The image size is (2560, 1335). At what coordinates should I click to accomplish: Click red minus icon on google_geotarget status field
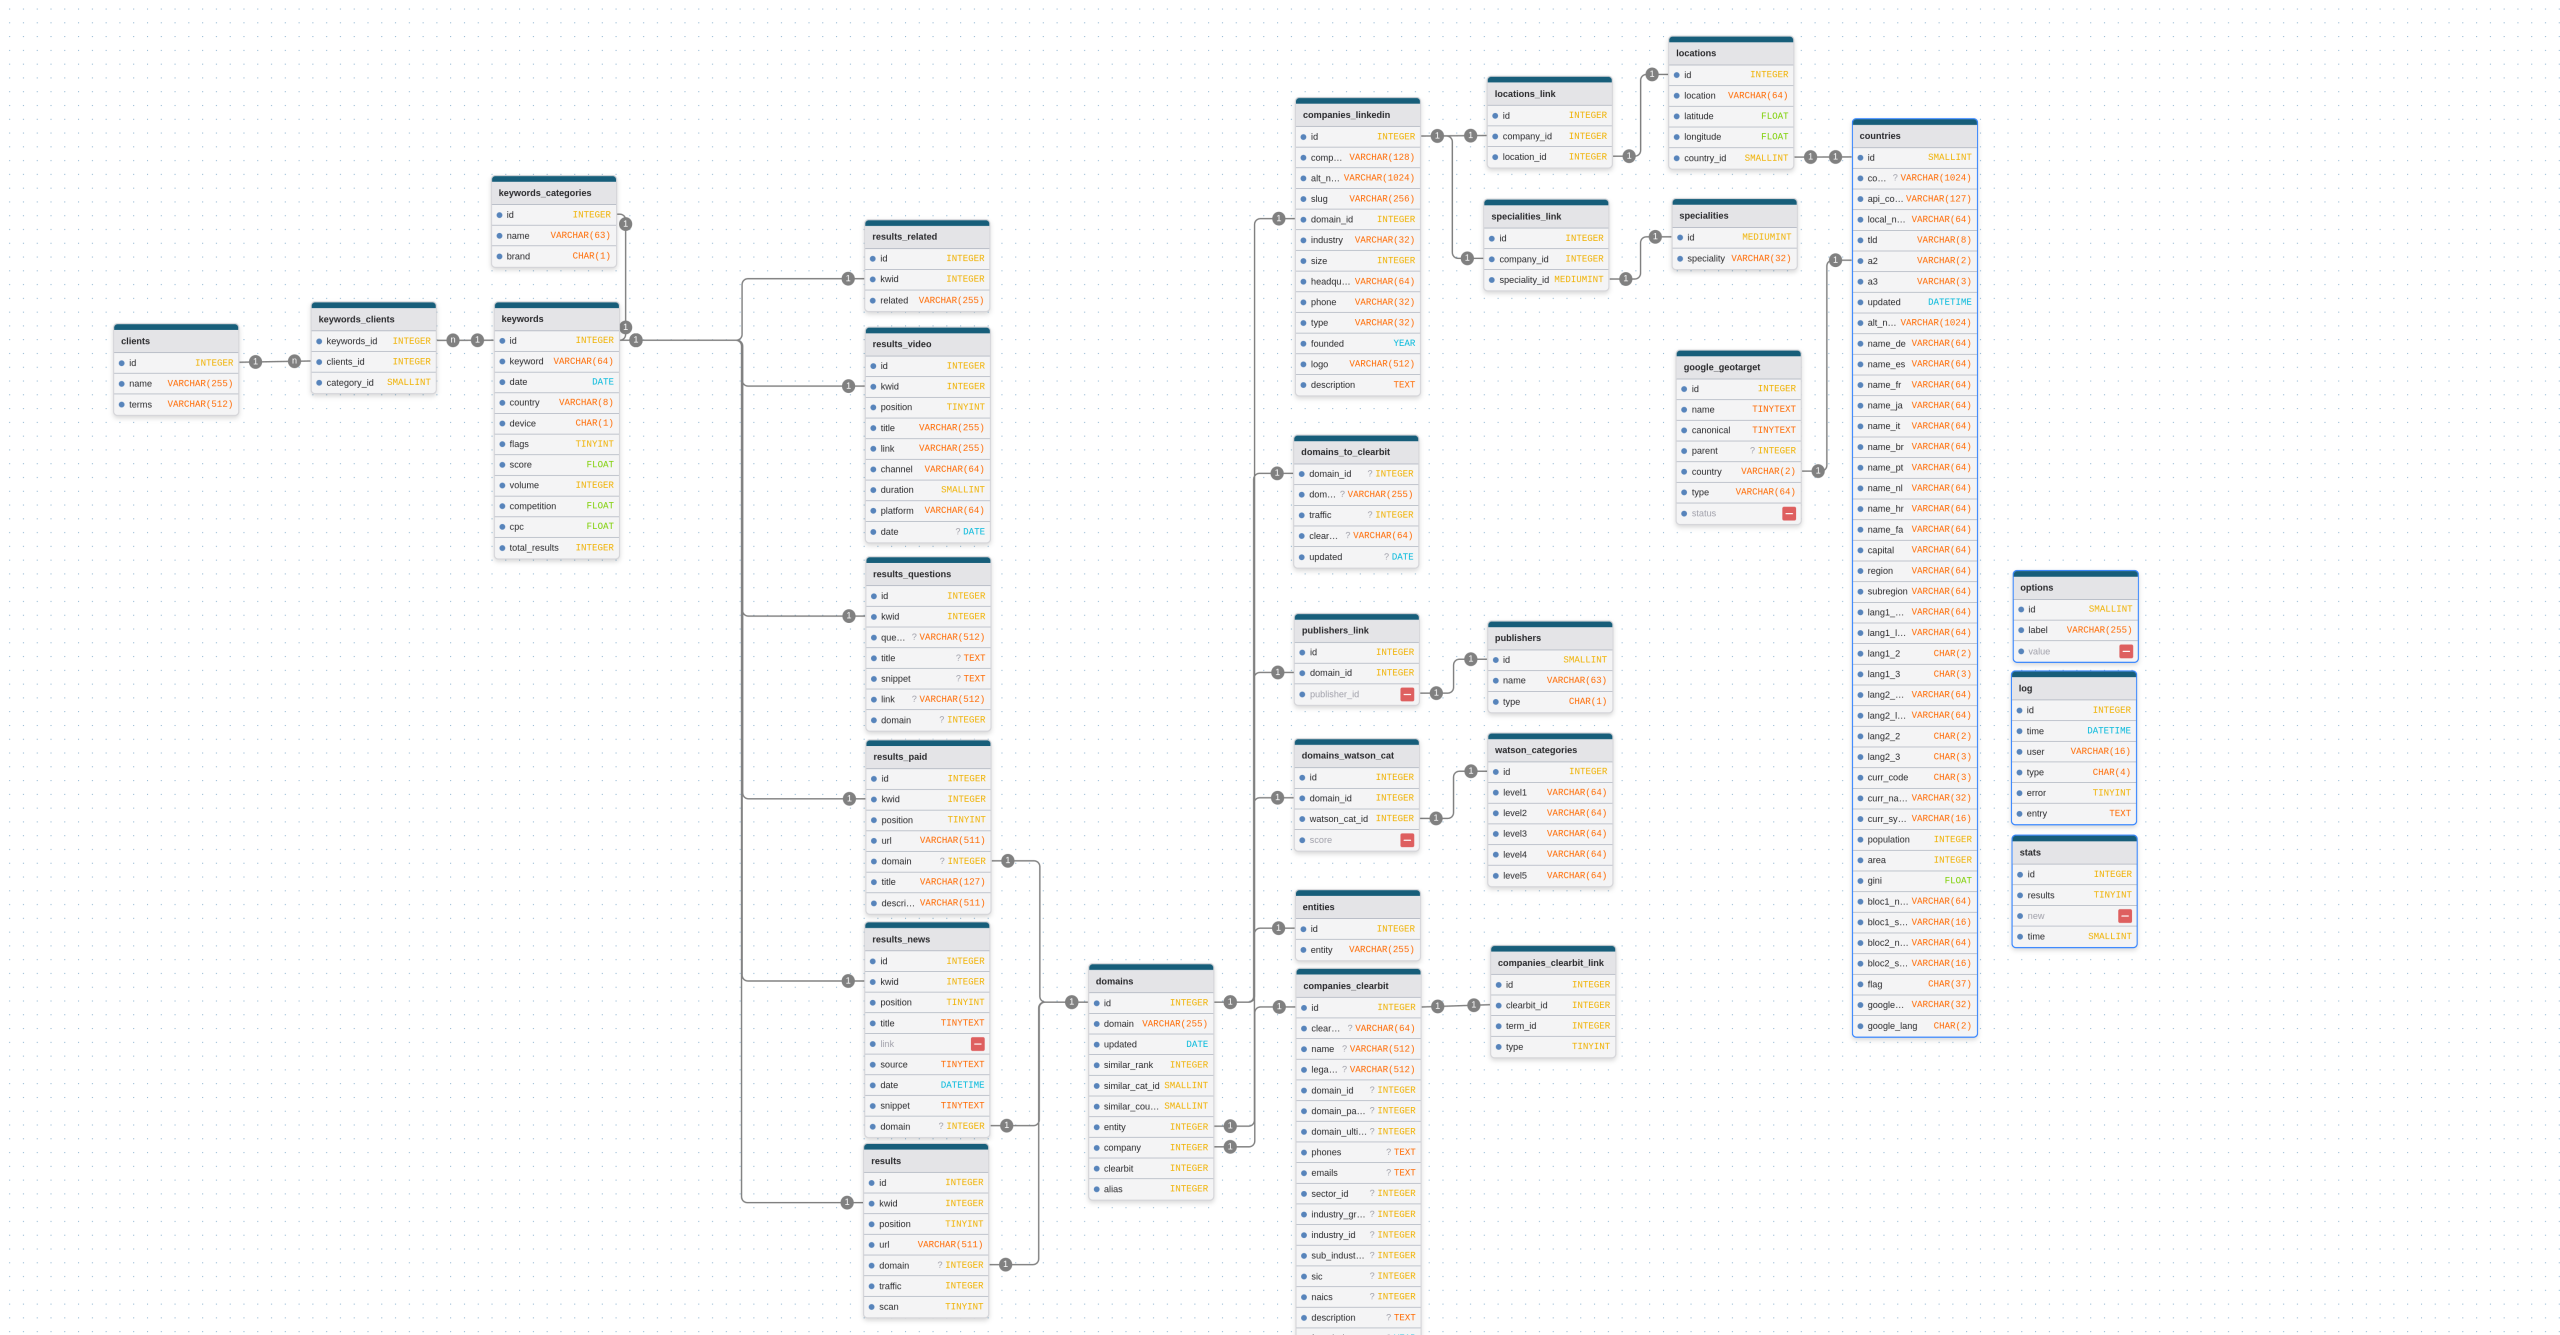[x=1789, y=513]
